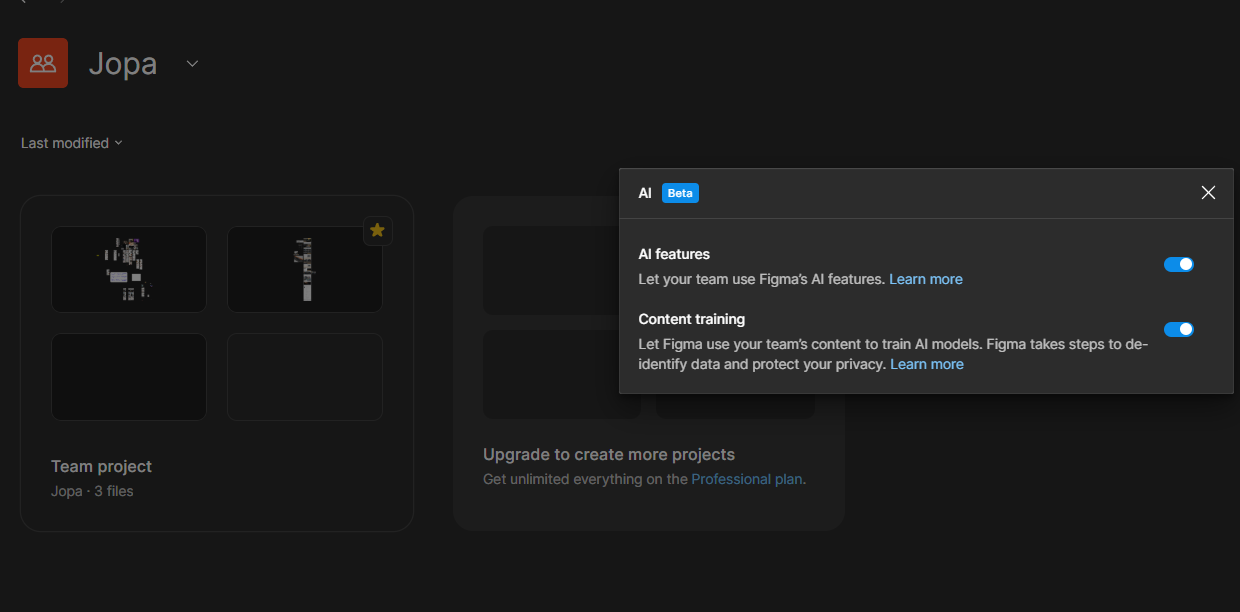The image size is (1240, 612).
Task: Click the 'Content training' setting label
Action: tap(692, 319)
